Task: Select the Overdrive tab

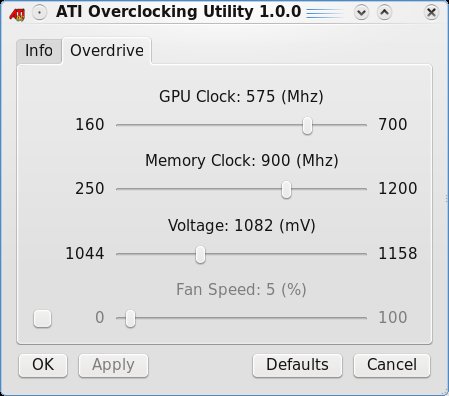Action: tap(107, 51)
